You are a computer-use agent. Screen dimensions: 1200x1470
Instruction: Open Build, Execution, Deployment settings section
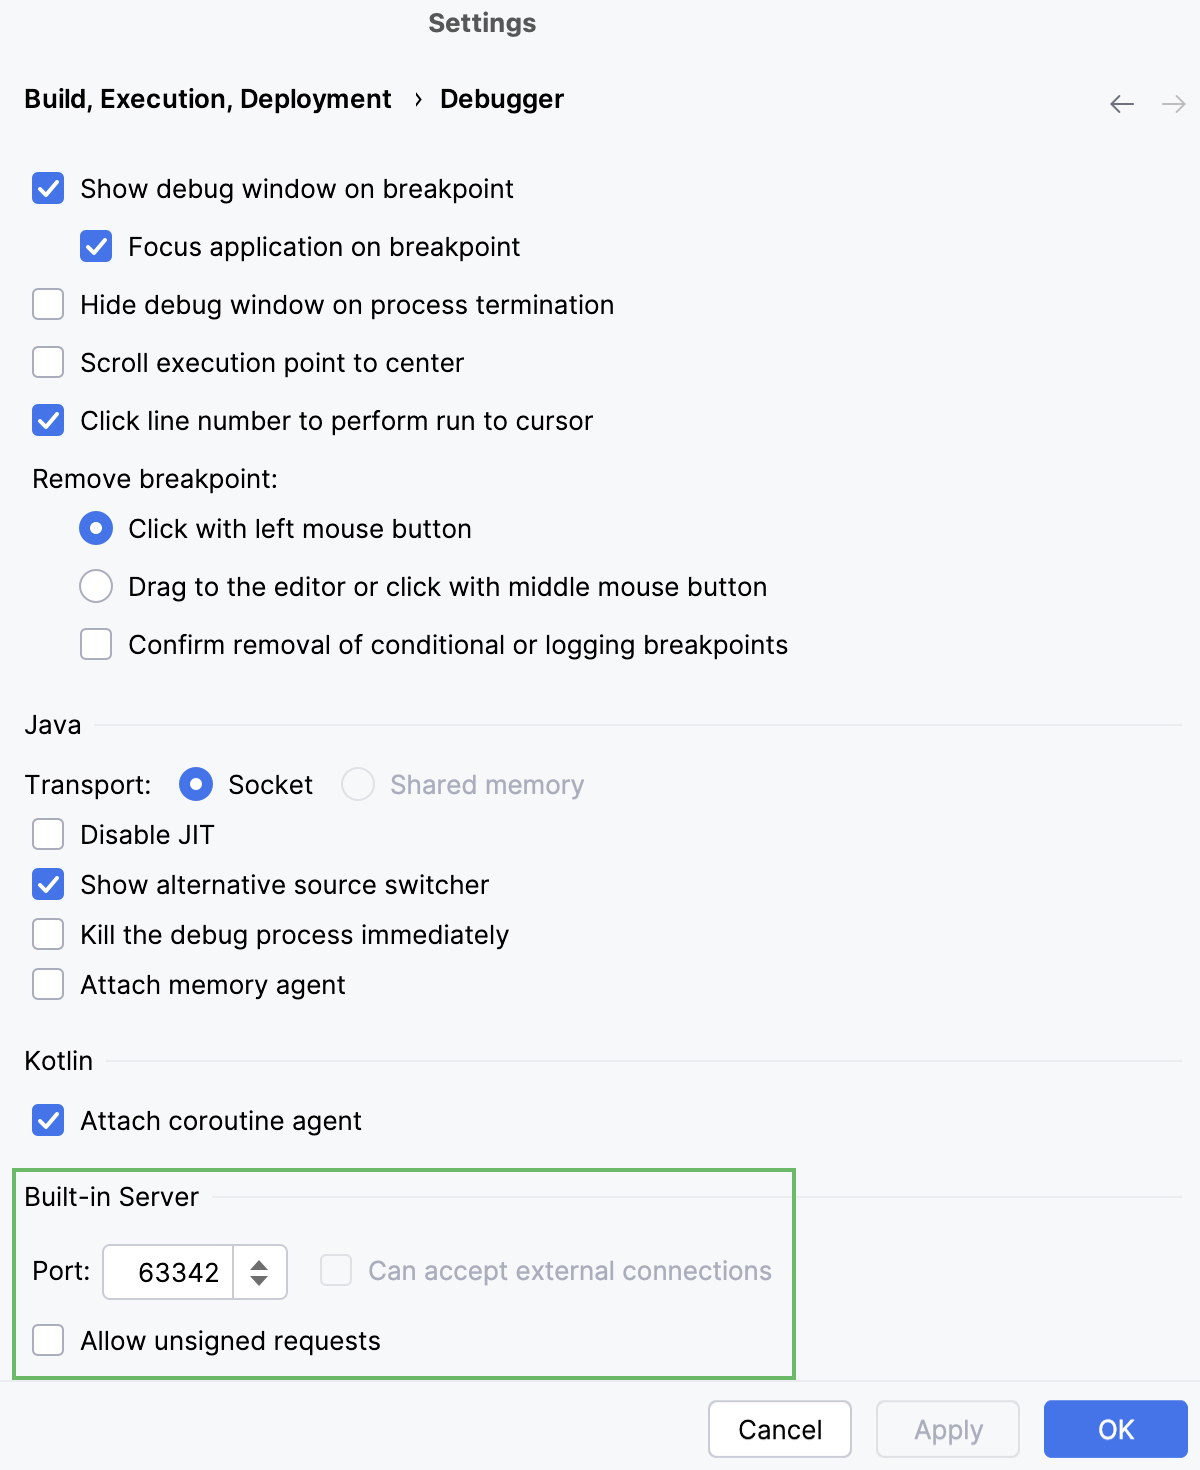[207, 99]
